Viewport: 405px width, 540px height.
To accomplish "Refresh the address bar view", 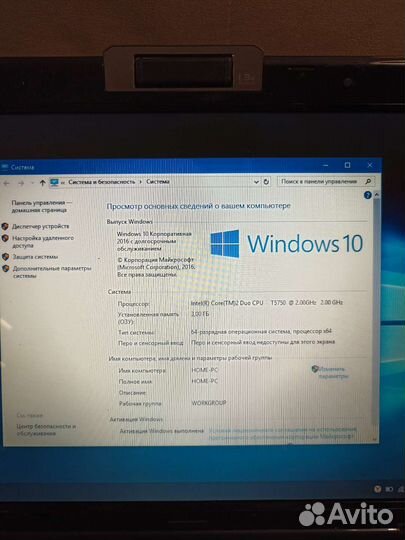I will pos(266,181).
